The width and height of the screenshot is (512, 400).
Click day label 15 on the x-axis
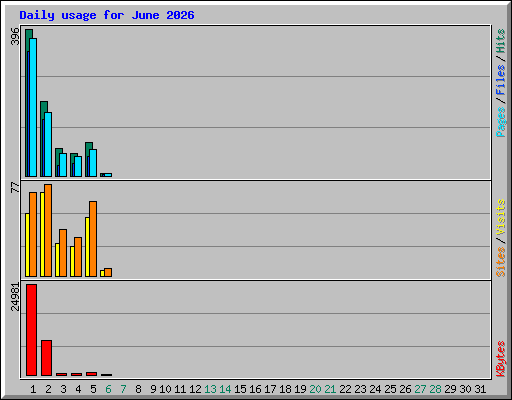[x=240, y=389]
